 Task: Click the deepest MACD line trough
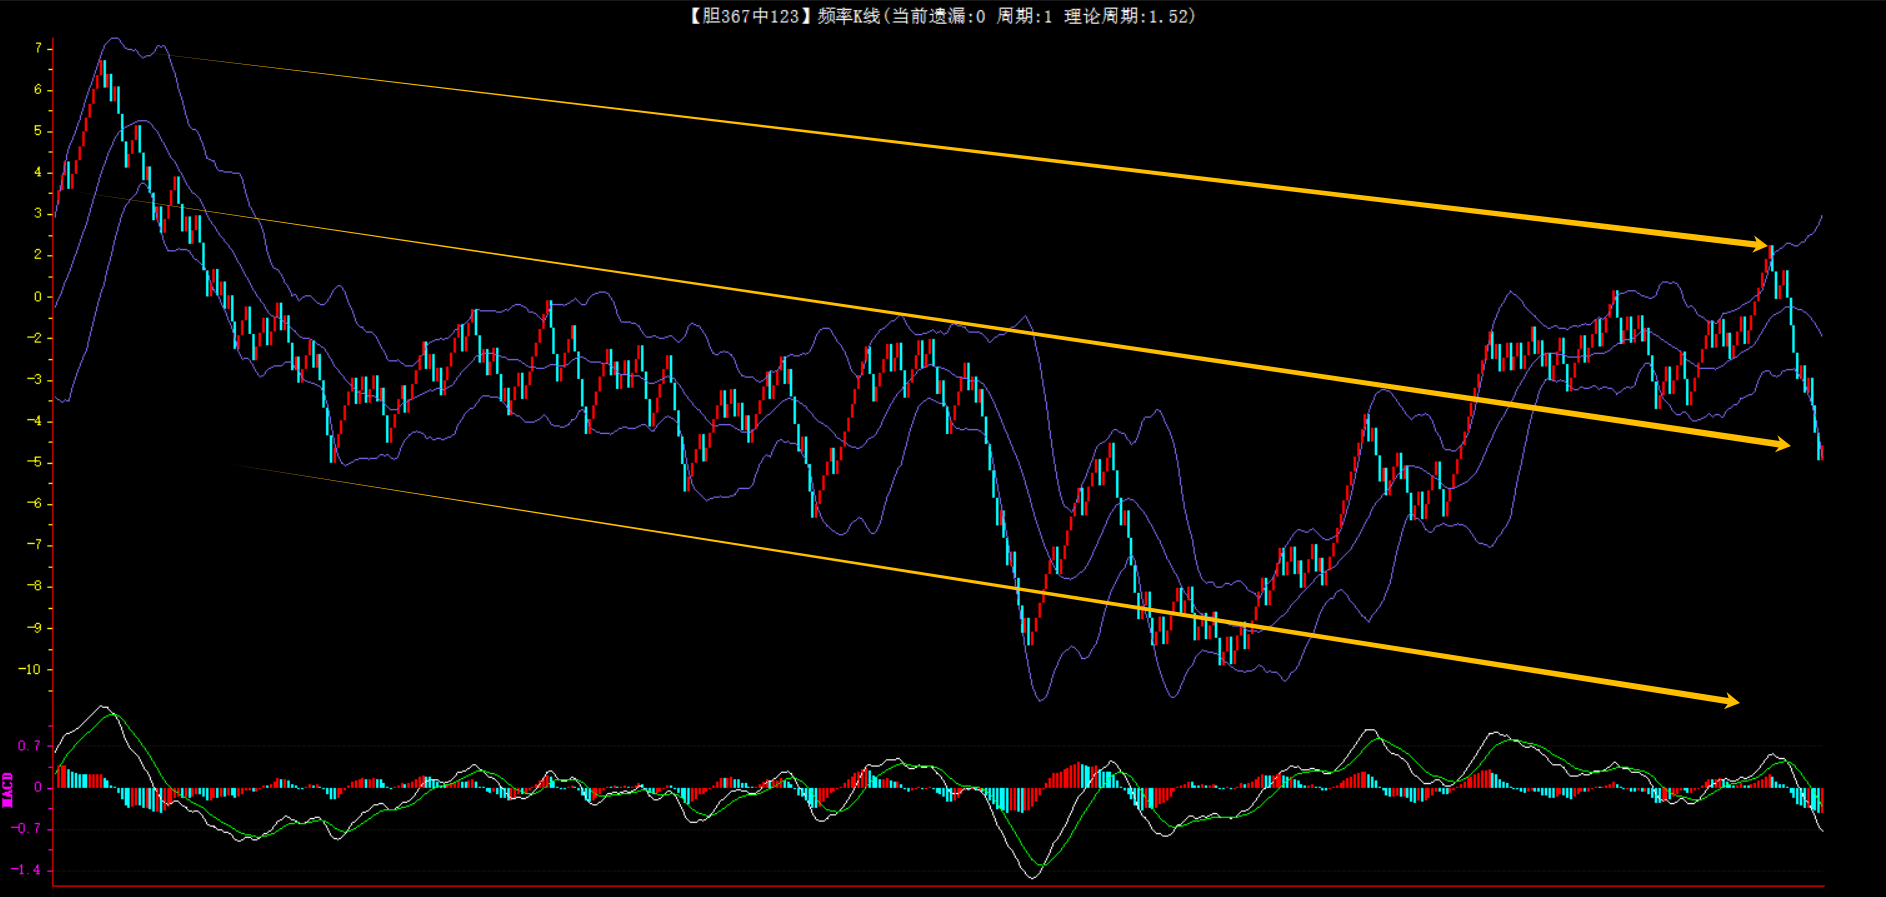coord(1033,877)
